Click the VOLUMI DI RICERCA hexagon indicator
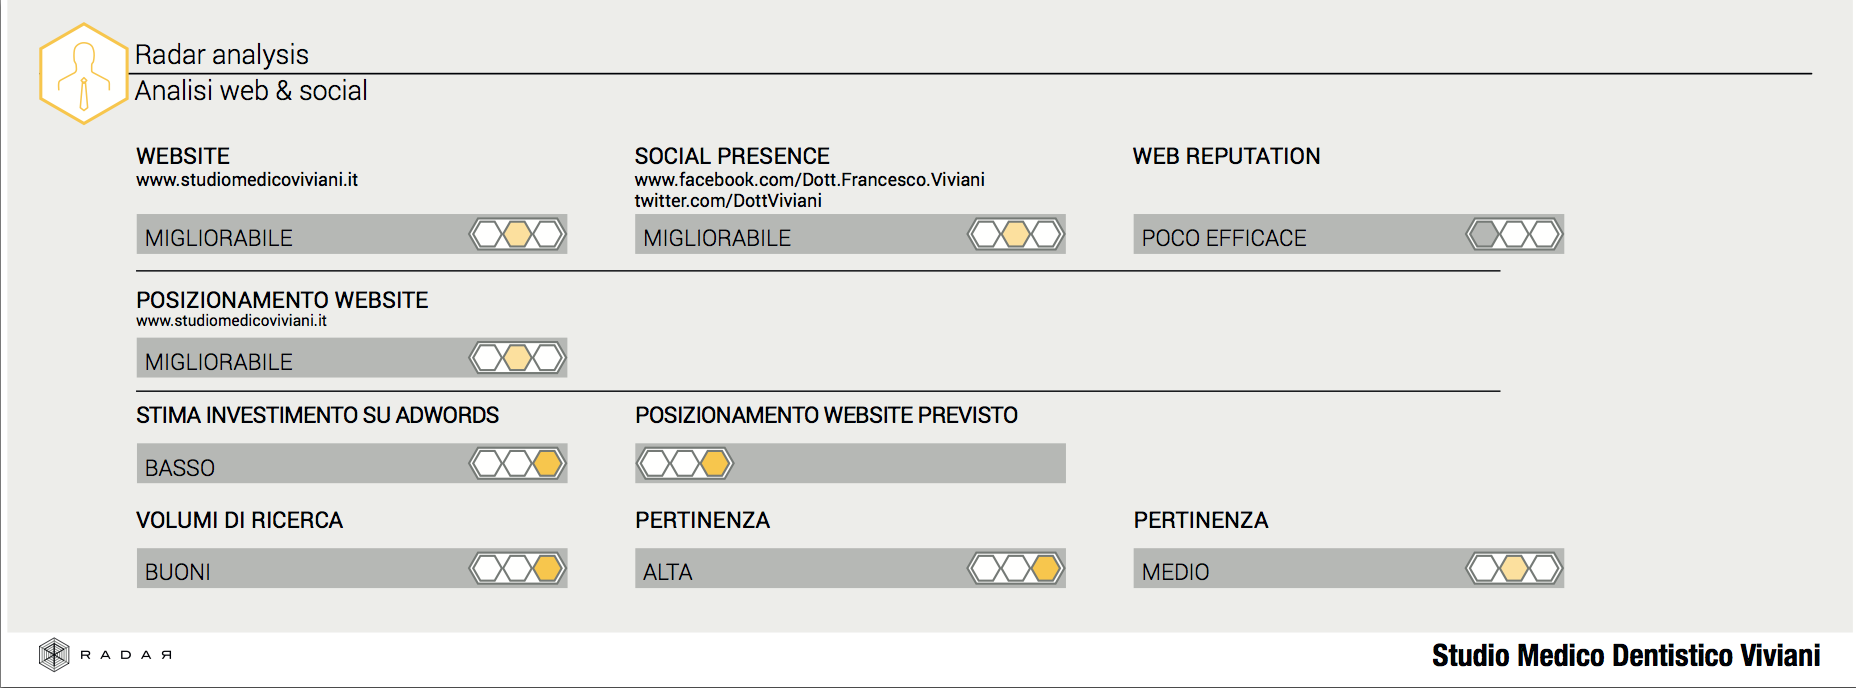 tap(518, 569)
